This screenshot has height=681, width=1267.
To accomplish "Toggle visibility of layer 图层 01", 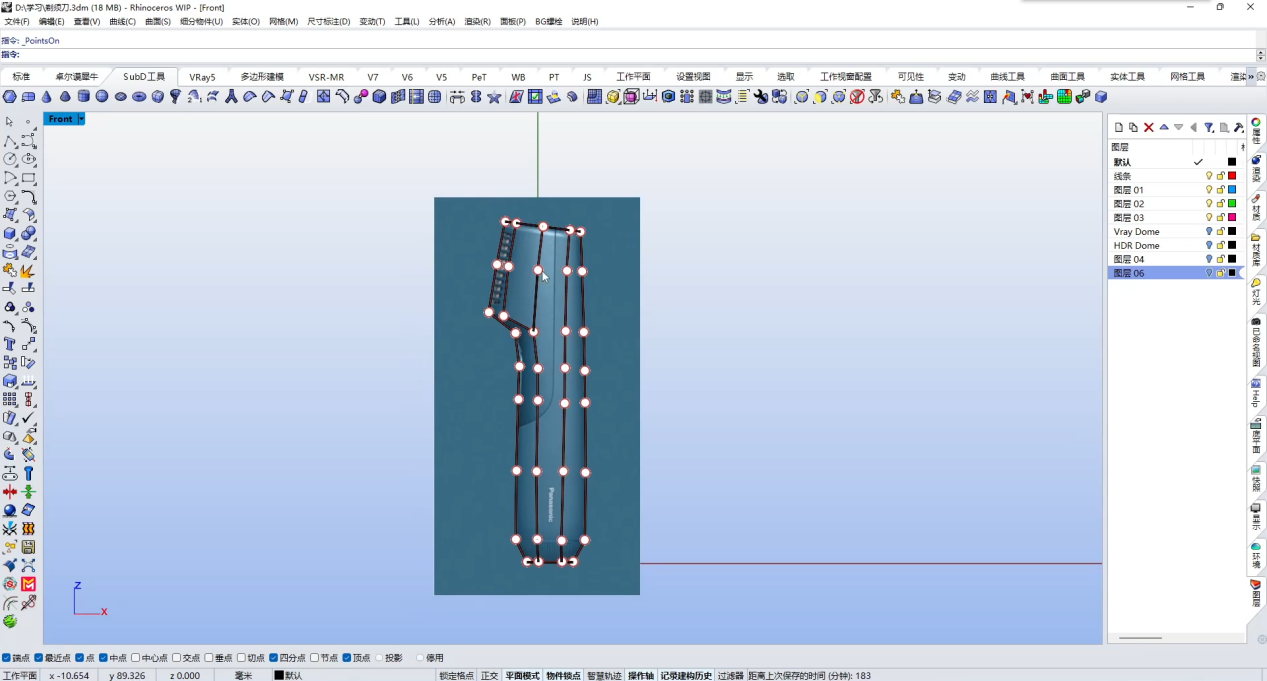I will pos(1209,190).
